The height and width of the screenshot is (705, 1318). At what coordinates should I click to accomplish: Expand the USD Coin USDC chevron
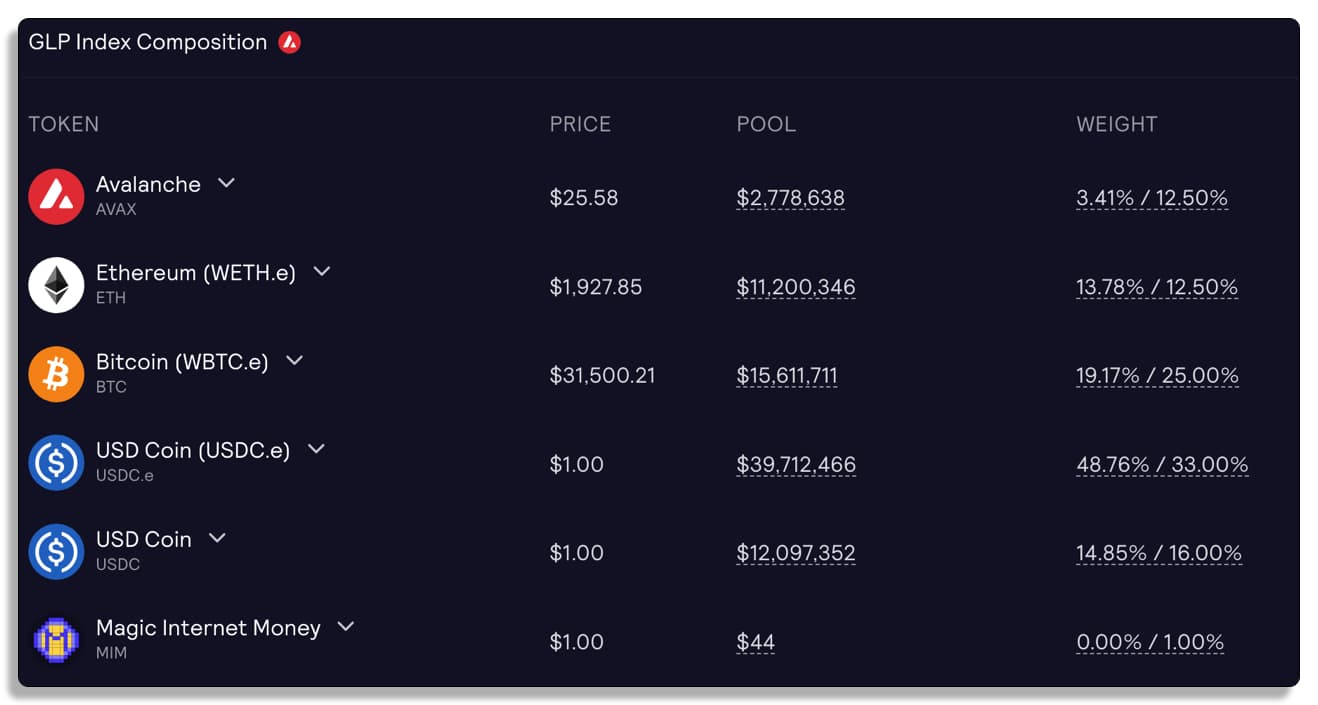tap(217, 538)
